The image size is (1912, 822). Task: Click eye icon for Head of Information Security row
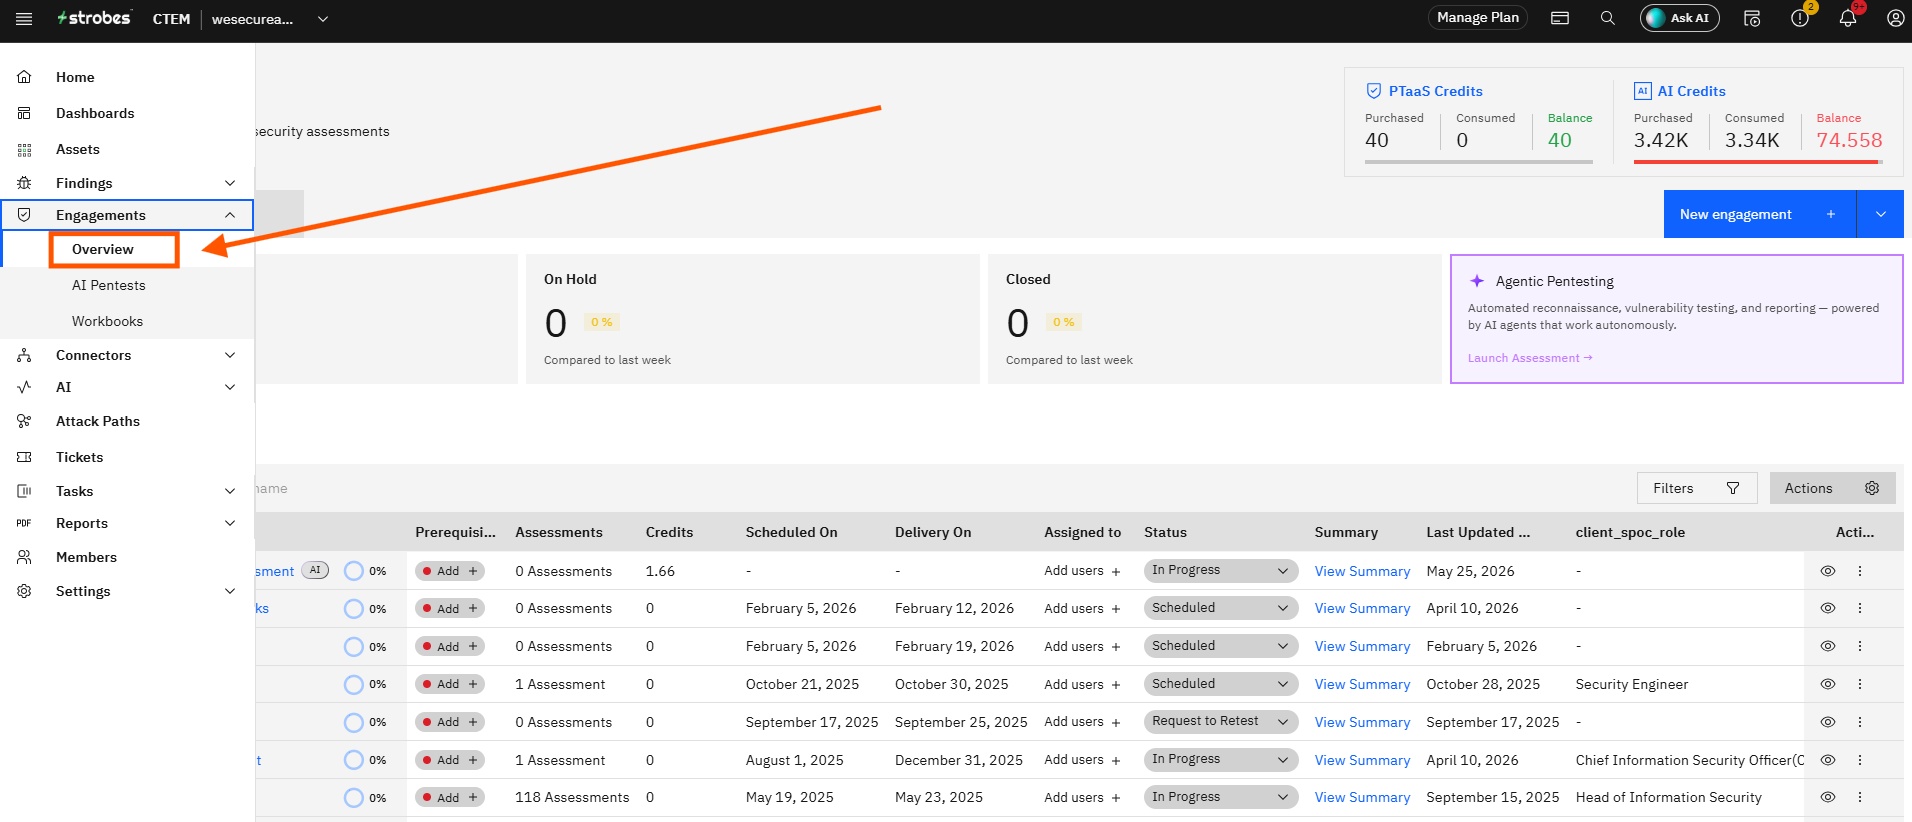tap(1828, 798)
